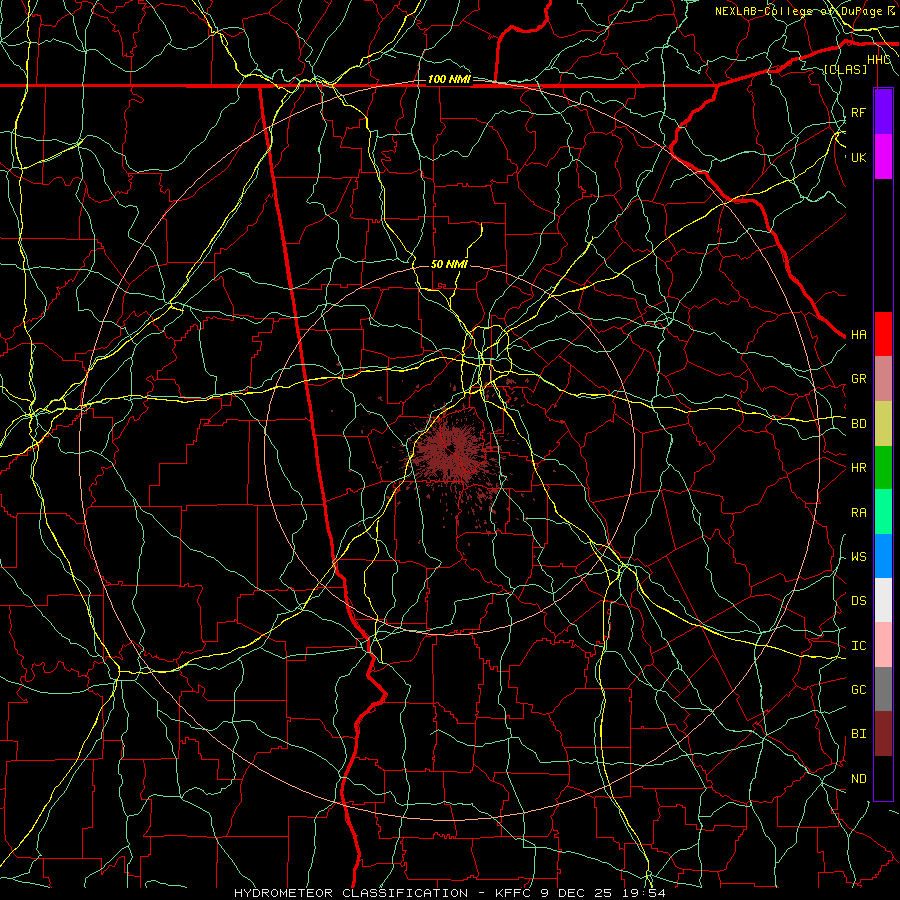Click the GR legend label
The height and width of the screenshot is (900, 900).
pyautogui.click(x=858, y=379)
